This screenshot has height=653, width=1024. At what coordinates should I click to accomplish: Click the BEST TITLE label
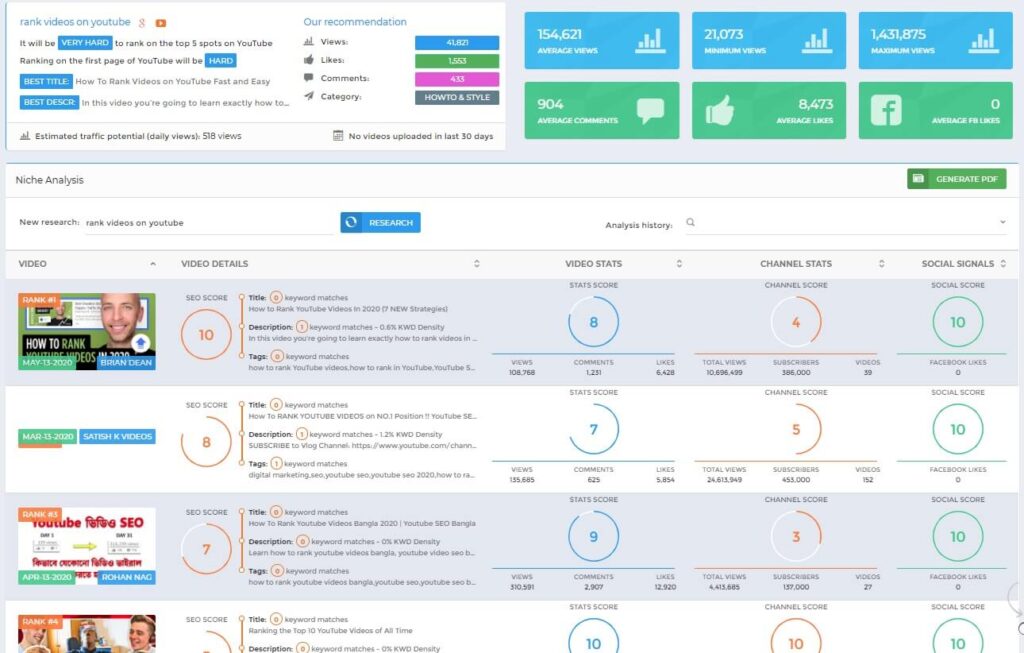[46, 82]
